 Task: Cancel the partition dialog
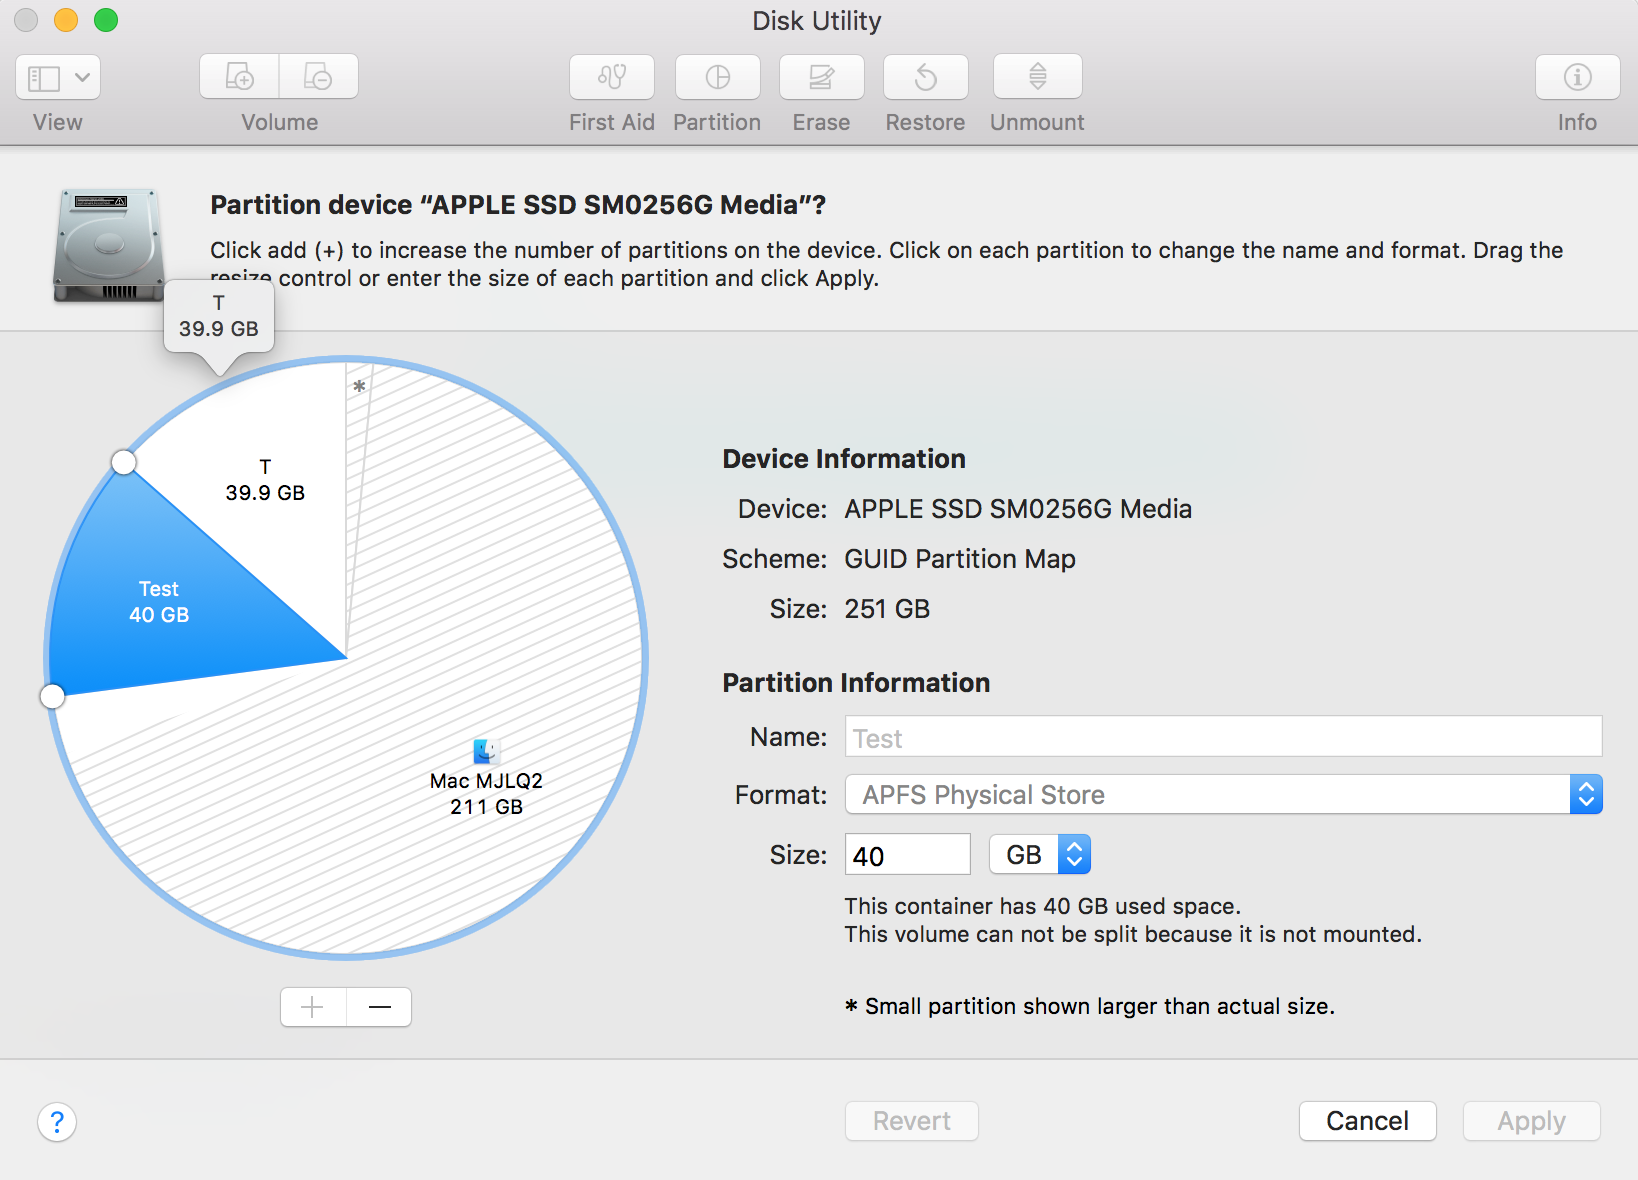click(x=1367, y=1121)
